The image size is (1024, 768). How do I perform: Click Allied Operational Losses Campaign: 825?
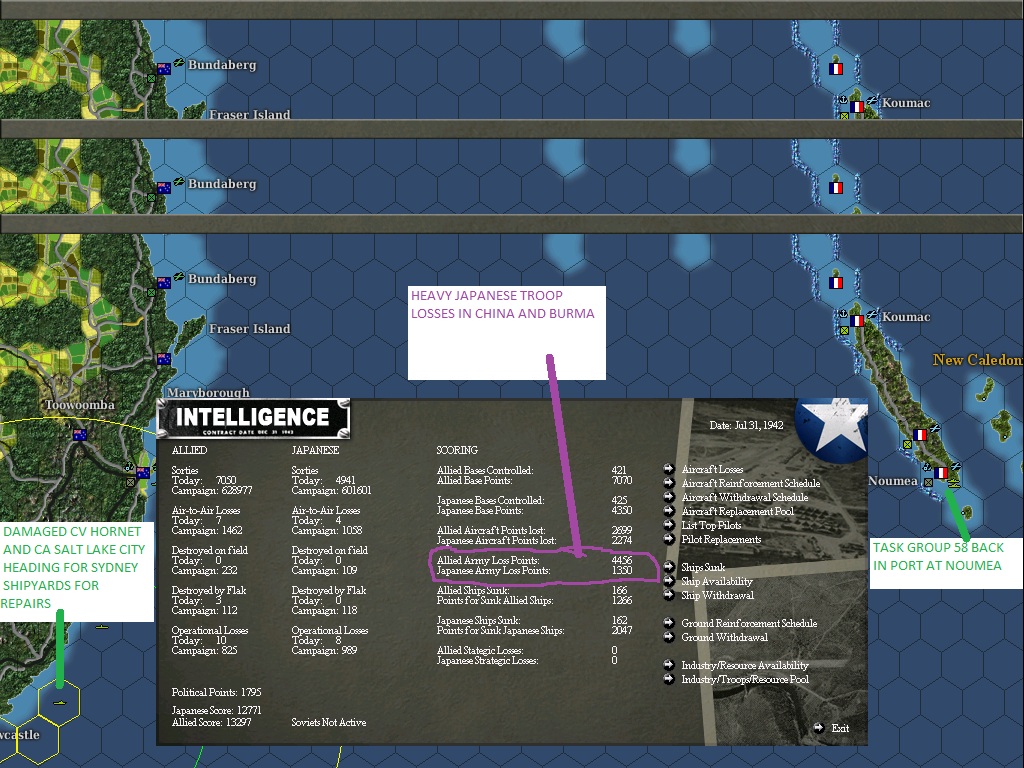(x=204, y=650)
